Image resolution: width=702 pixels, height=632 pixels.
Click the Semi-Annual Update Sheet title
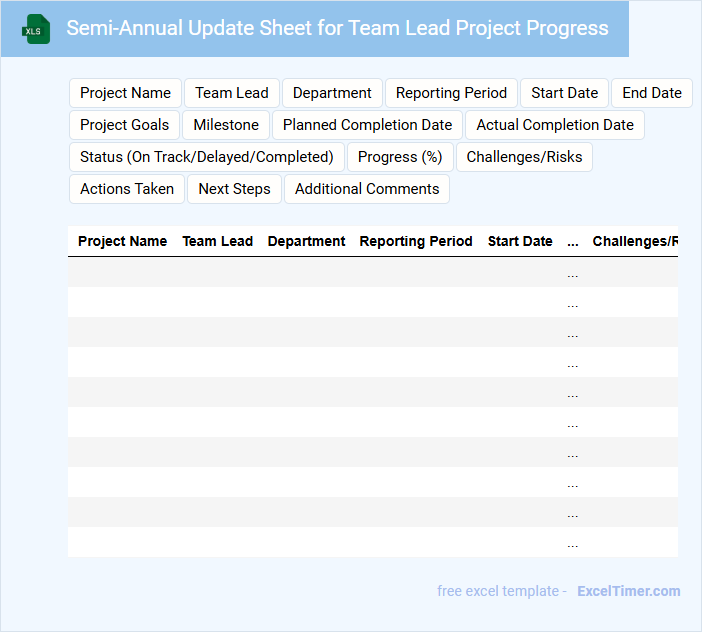pyautogui.click(x=337, y=28)
